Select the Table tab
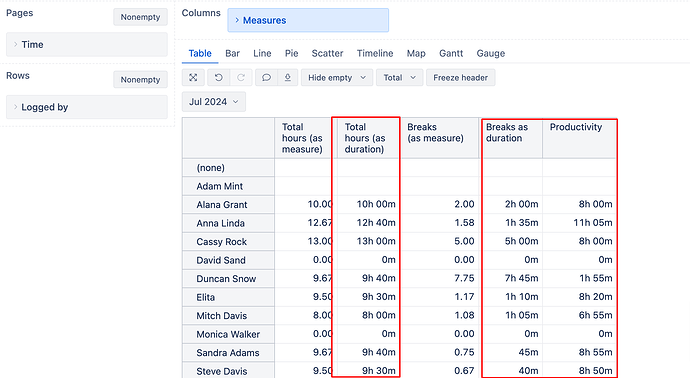This screenshot has width=690, height=378. pyautogui.click(x=200, y=53)
